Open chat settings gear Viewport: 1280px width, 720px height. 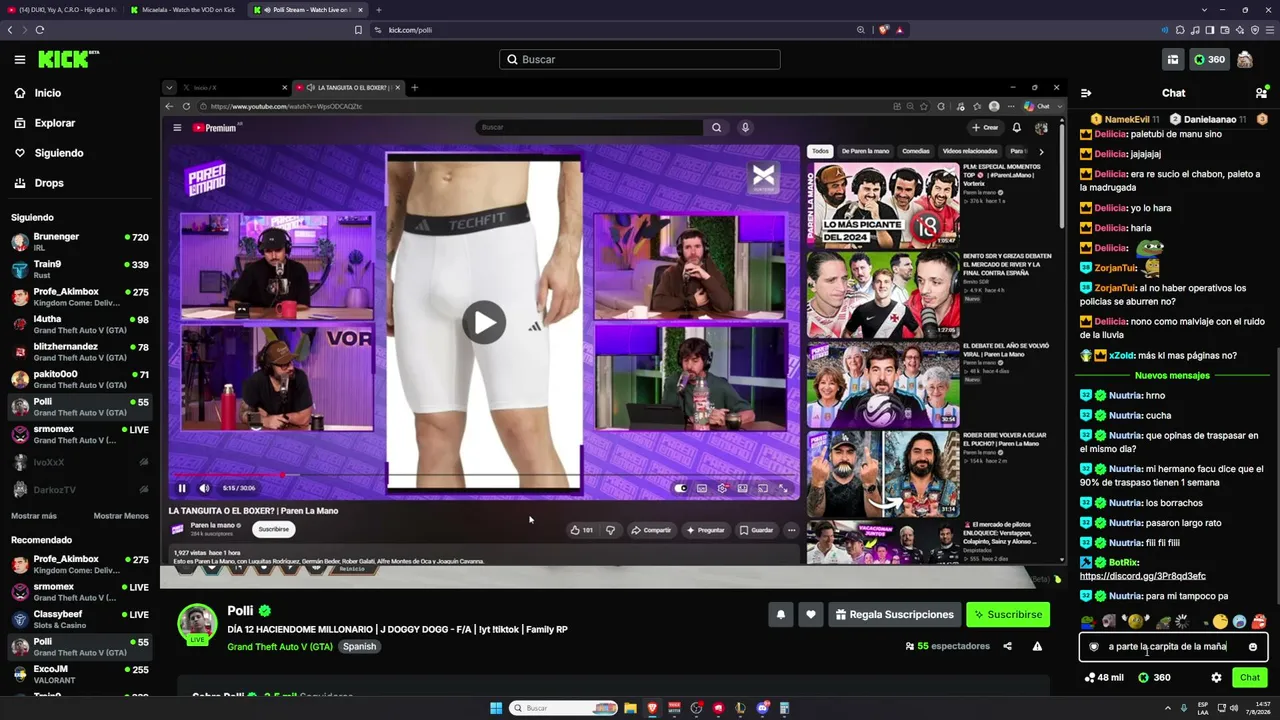(1216, 678)
